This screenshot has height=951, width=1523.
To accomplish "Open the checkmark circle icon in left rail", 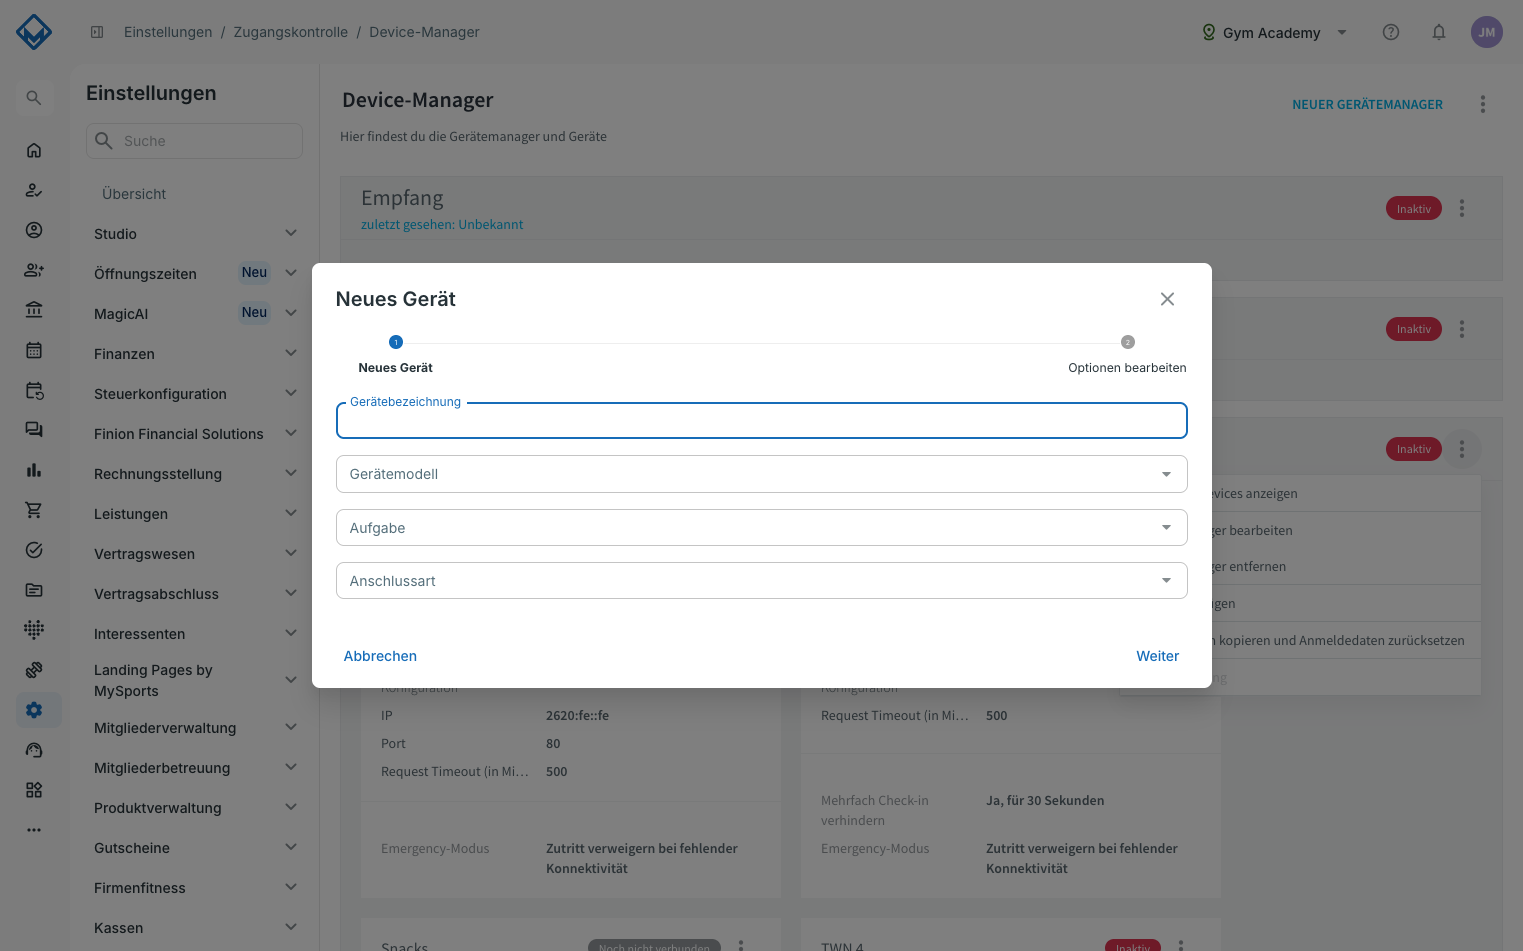I will (34, 550).
